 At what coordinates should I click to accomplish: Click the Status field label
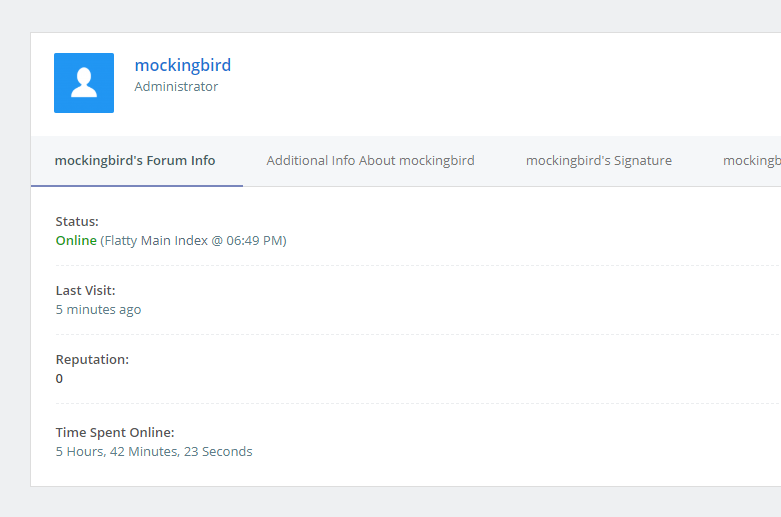pos(77,221)
